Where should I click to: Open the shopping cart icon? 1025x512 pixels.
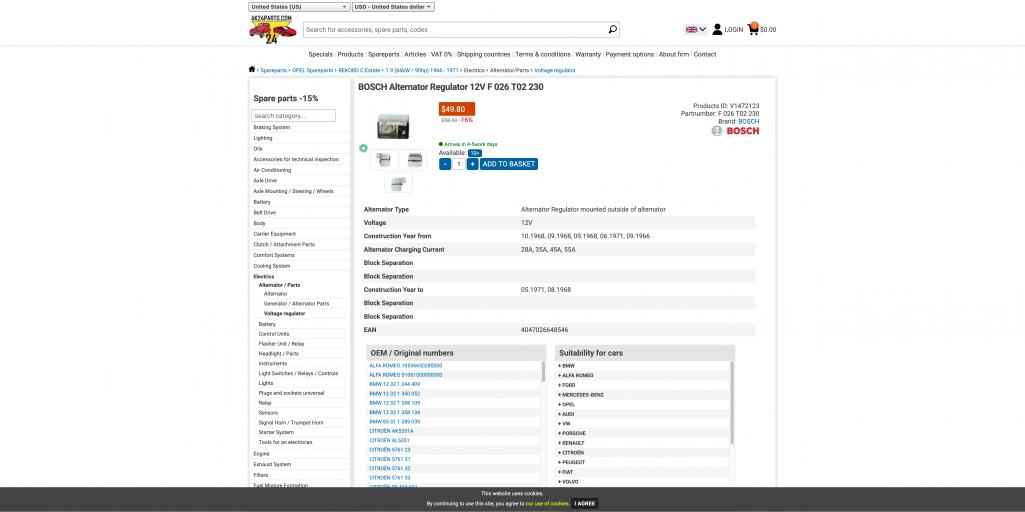click(753, 29)
